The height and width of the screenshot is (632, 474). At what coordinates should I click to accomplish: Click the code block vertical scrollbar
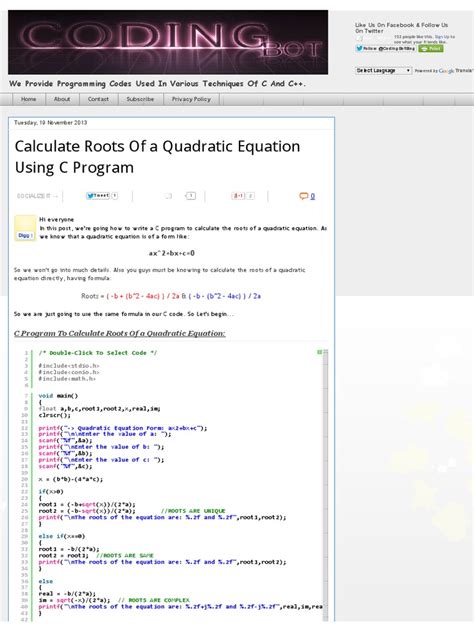tap(326, 484)
